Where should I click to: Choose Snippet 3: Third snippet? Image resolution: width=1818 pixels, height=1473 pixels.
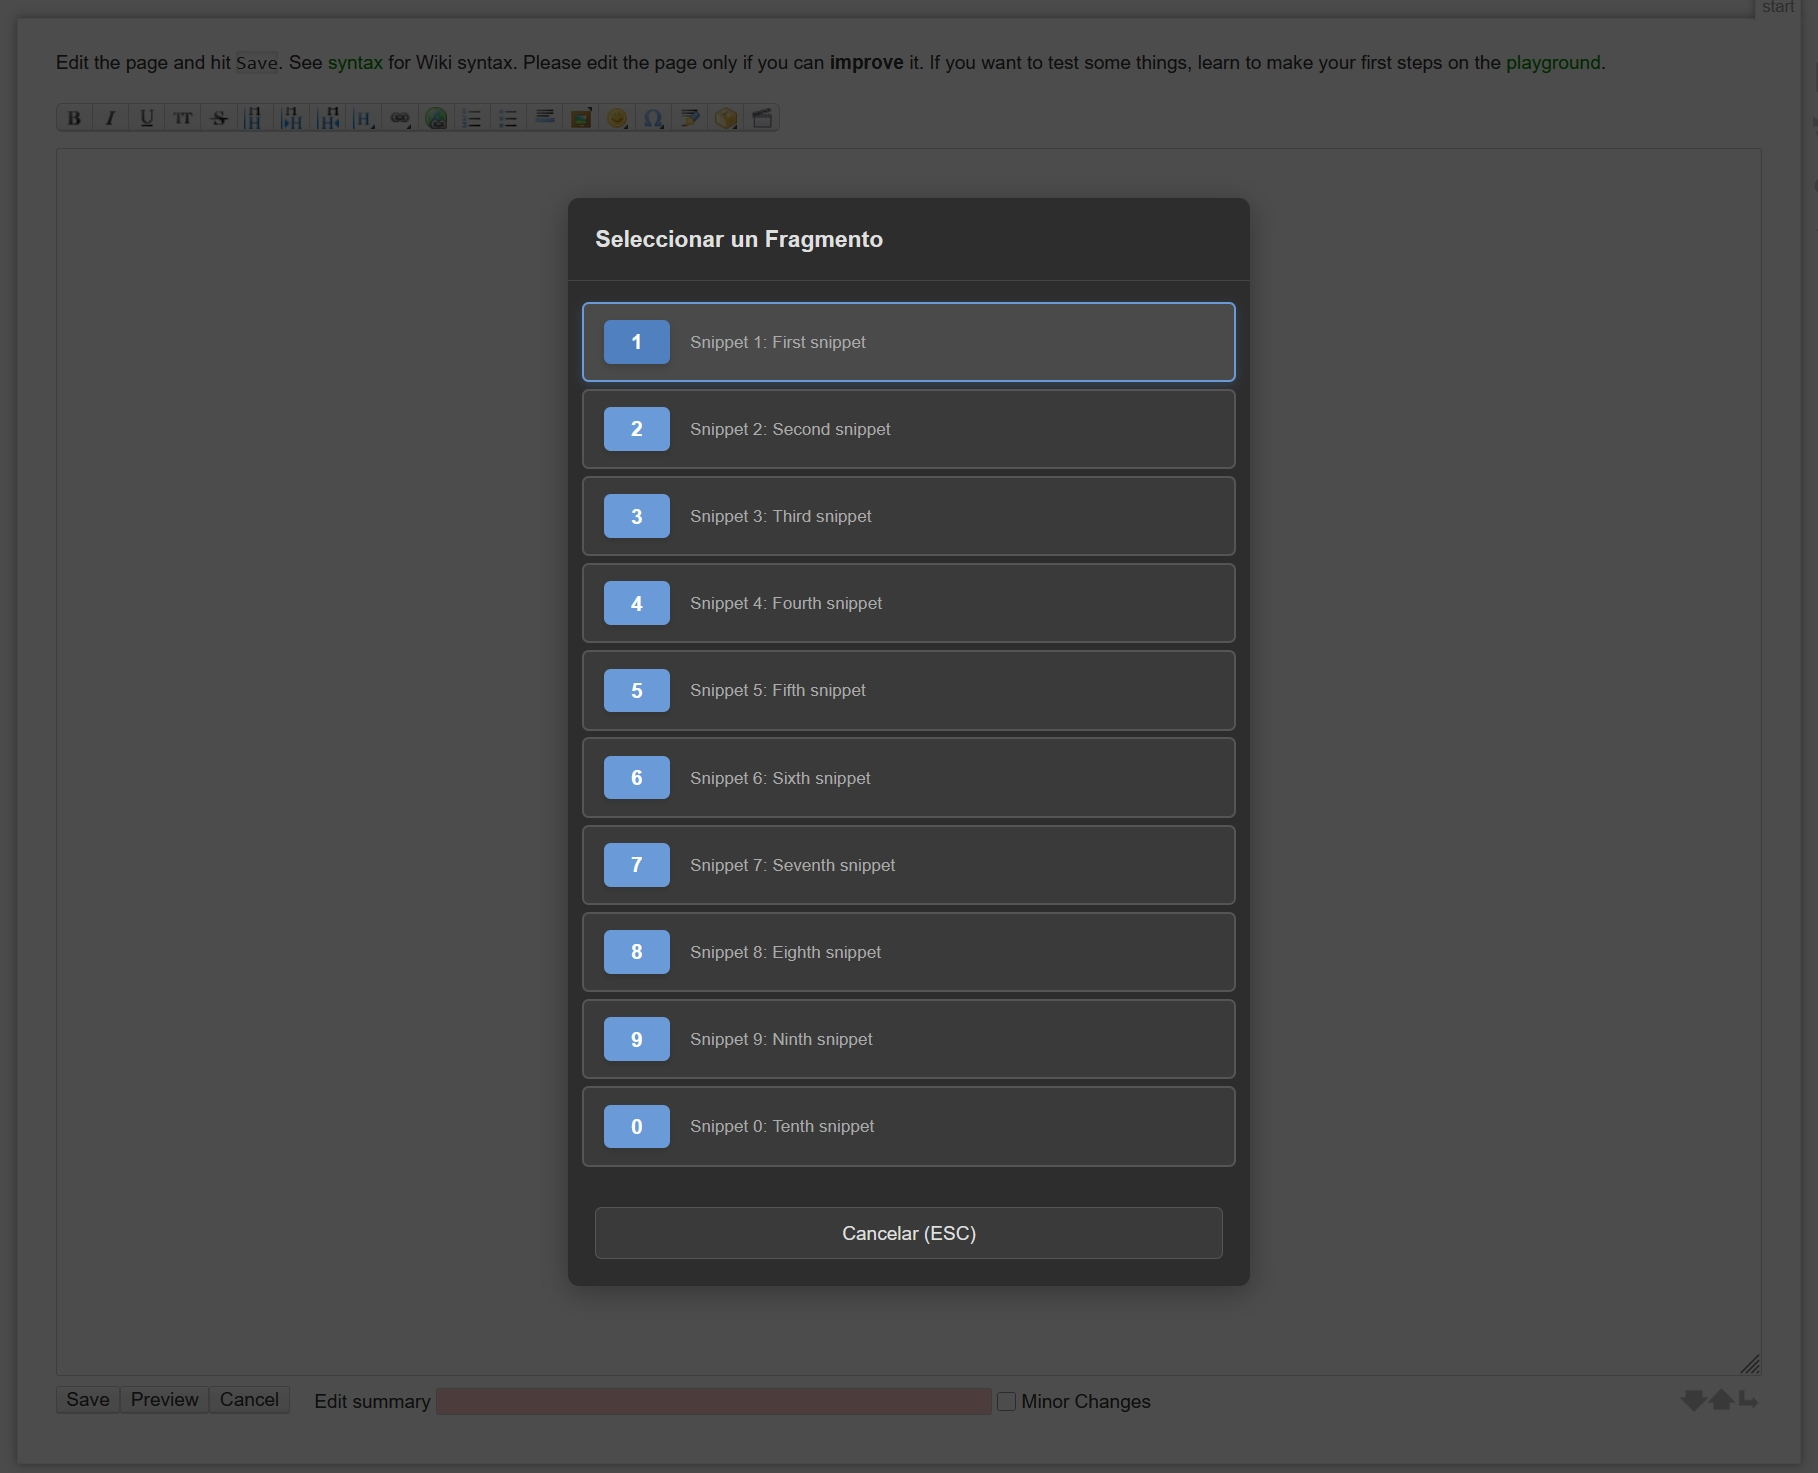coord(908,516)
